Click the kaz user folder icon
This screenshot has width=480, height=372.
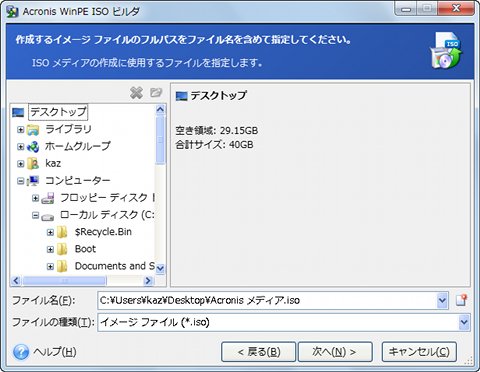pyautogui.click(x=33, y=164)
